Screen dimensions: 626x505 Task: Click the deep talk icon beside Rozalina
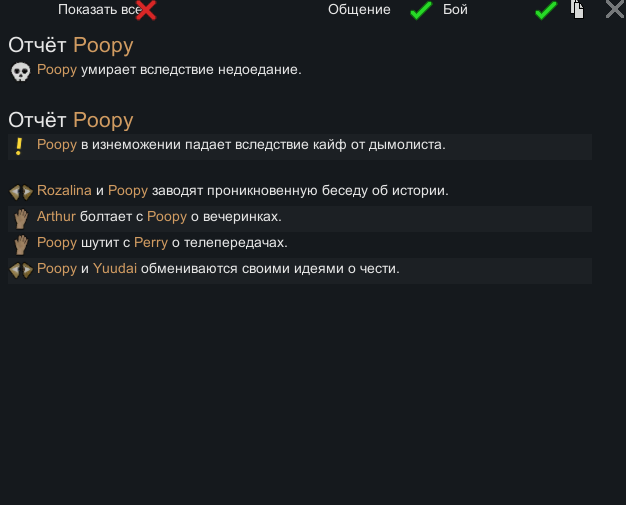click(x=21, y=192)
